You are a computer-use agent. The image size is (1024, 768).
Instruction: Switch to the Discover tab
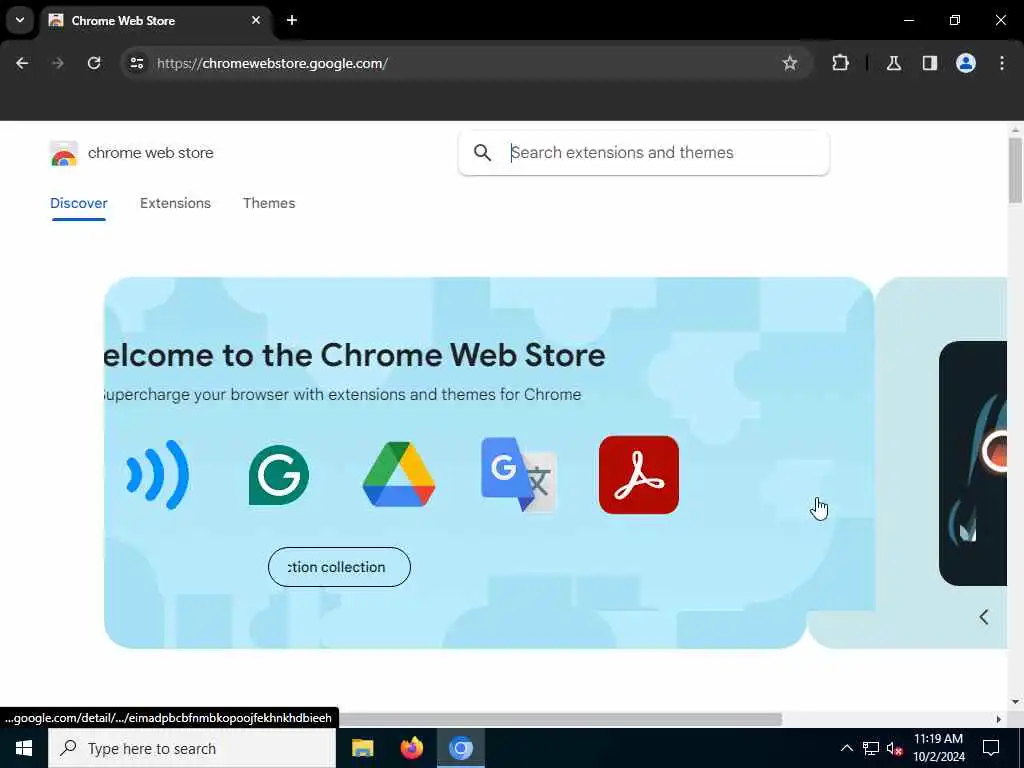click(x=79, y=203)
